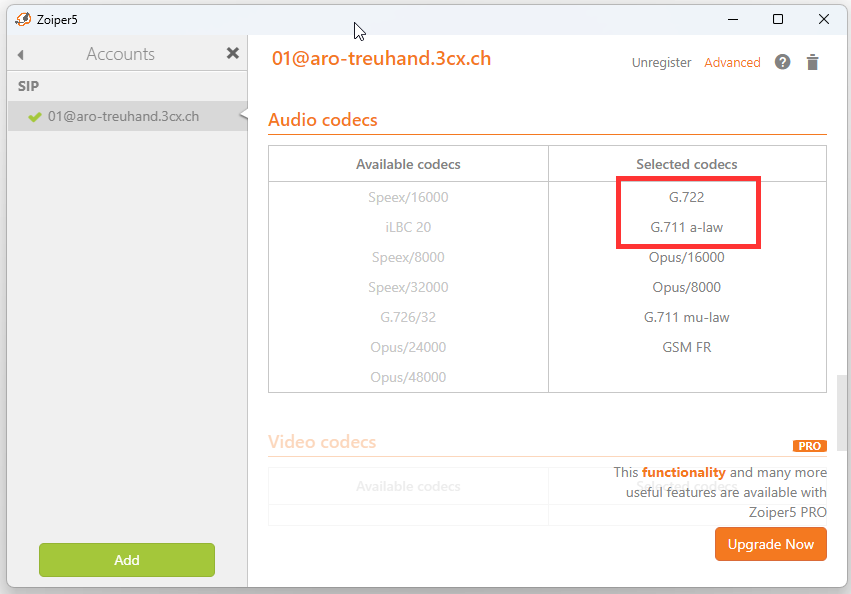Select 01@aro-treuhand.3cx.ch in SIP list

[128, 116]
